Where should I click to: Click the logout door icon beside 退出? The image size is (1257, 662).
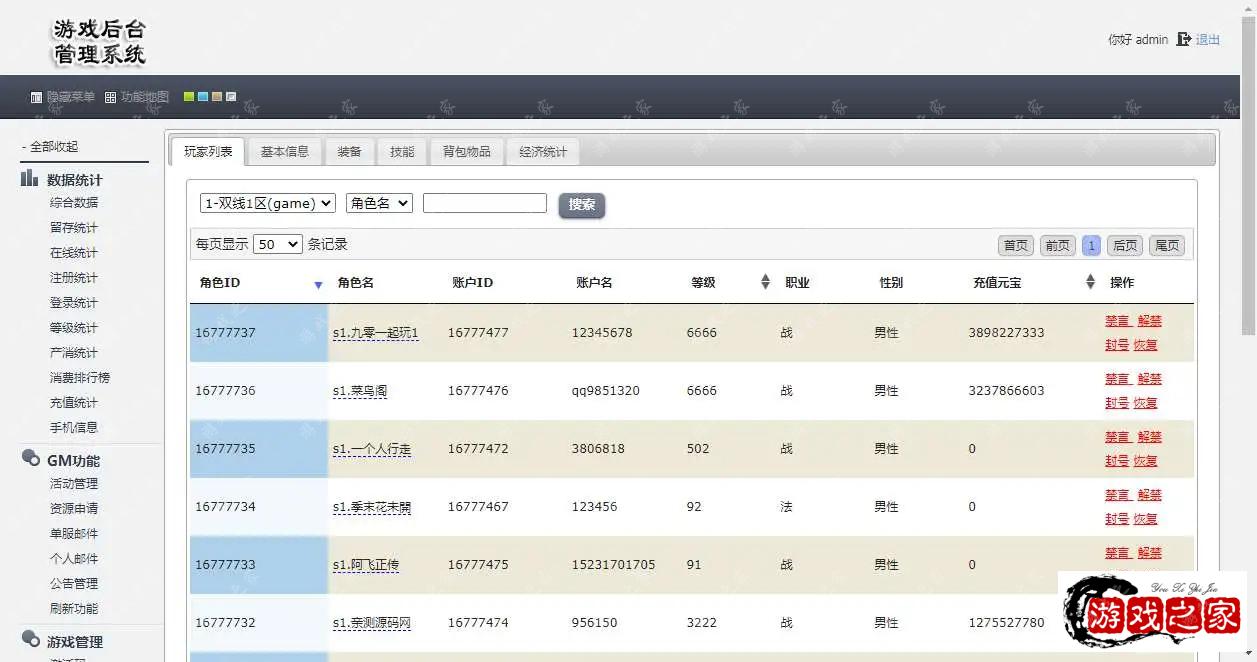pyautogui.click(x=1184, y=39)
